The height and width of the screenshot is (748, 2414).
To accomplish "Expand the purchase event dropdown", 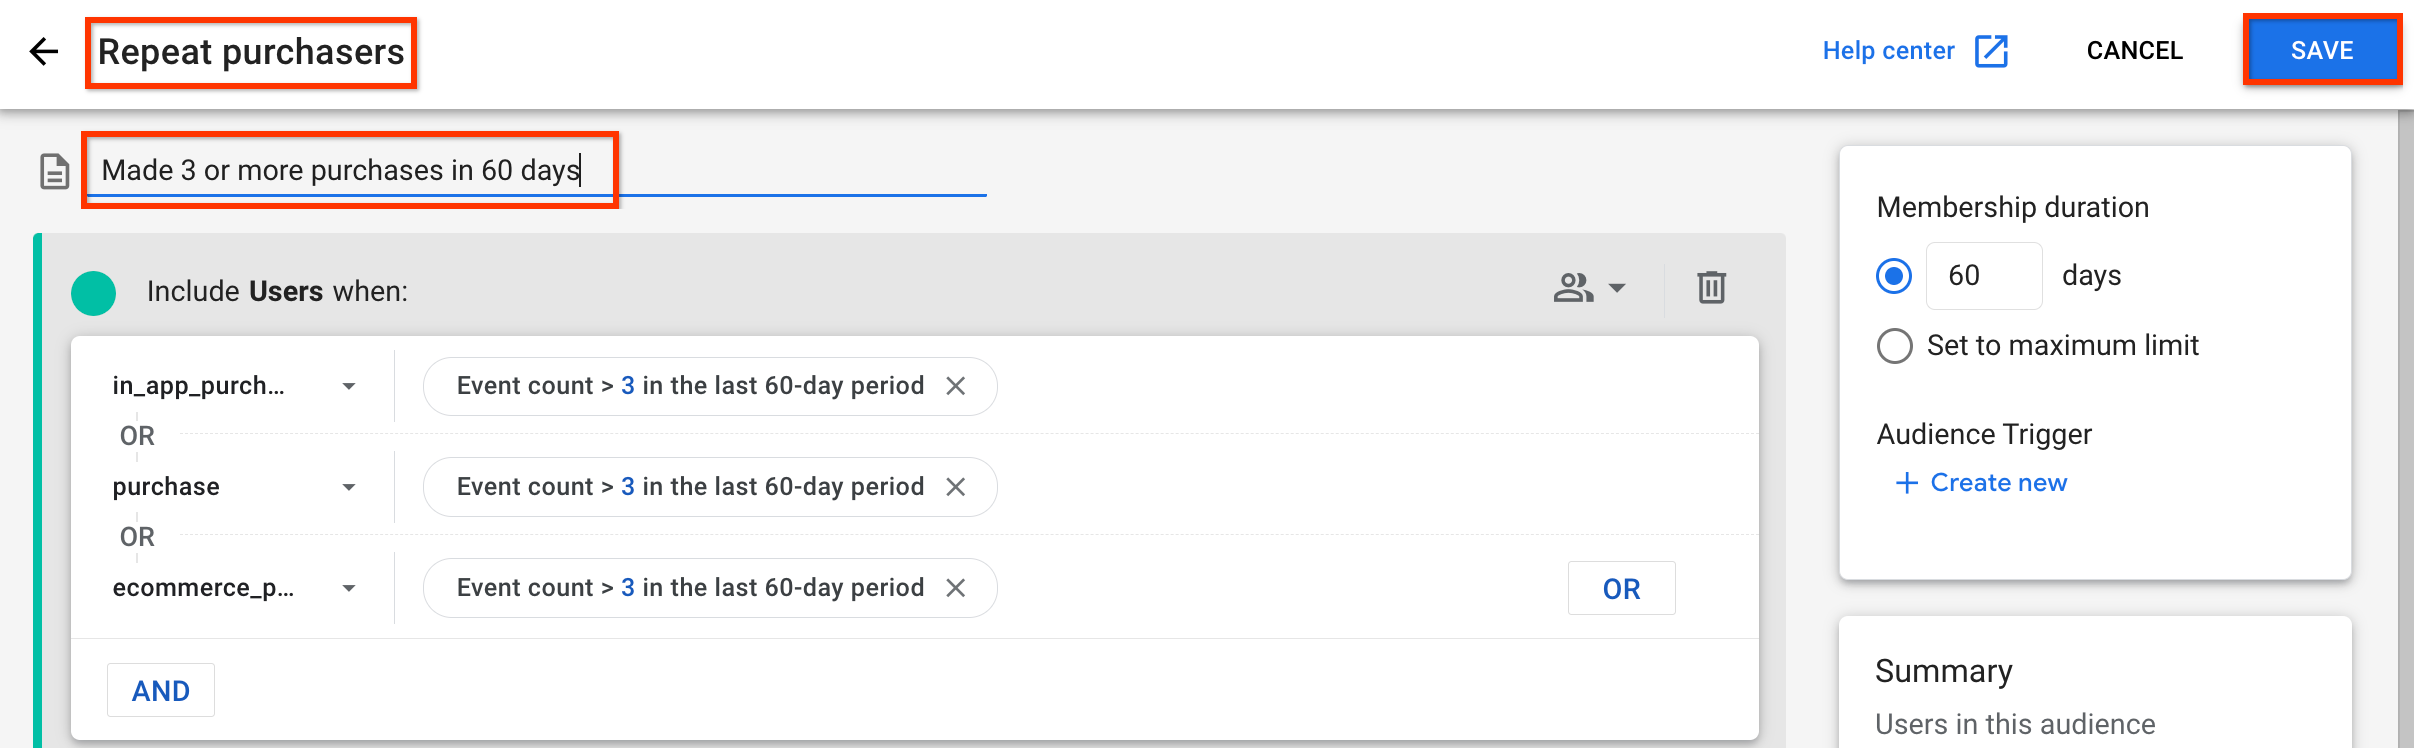I will coord(348,487).
